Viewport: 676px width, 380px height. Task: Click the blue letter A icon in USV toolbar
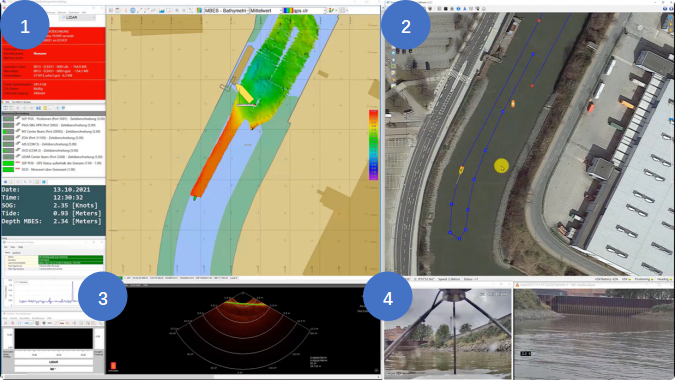(464, 9)
